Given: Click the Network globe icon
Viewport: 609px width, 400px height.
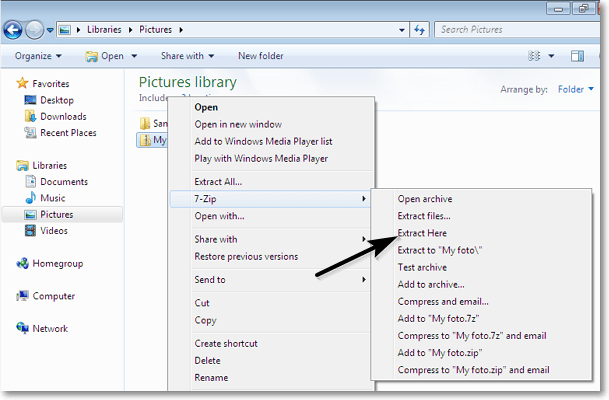Looking at the screenshot, I should coord(22,328).
